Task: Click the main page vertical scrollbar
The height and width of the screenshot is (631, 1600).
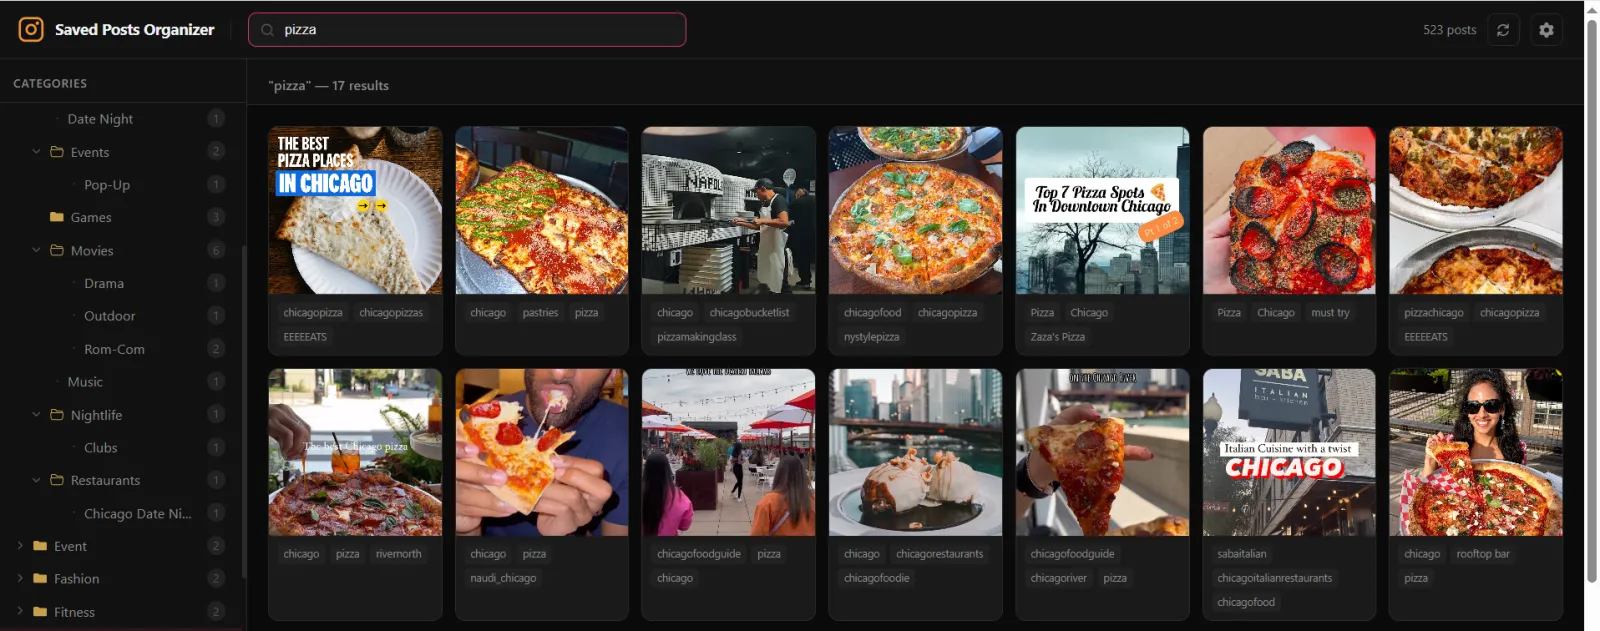Action: (1592, 300)
